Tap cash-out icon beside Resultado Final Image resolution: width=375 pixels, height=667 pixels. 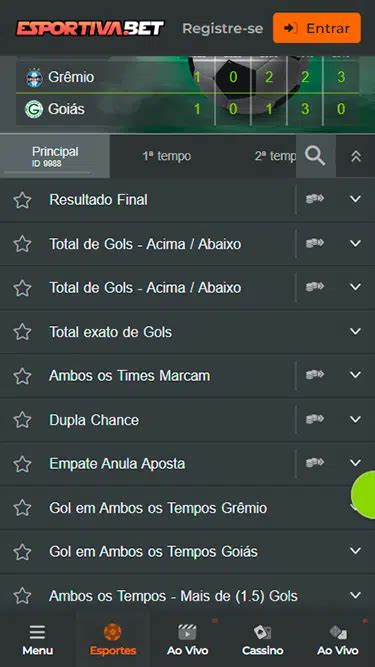coord(315,199)
